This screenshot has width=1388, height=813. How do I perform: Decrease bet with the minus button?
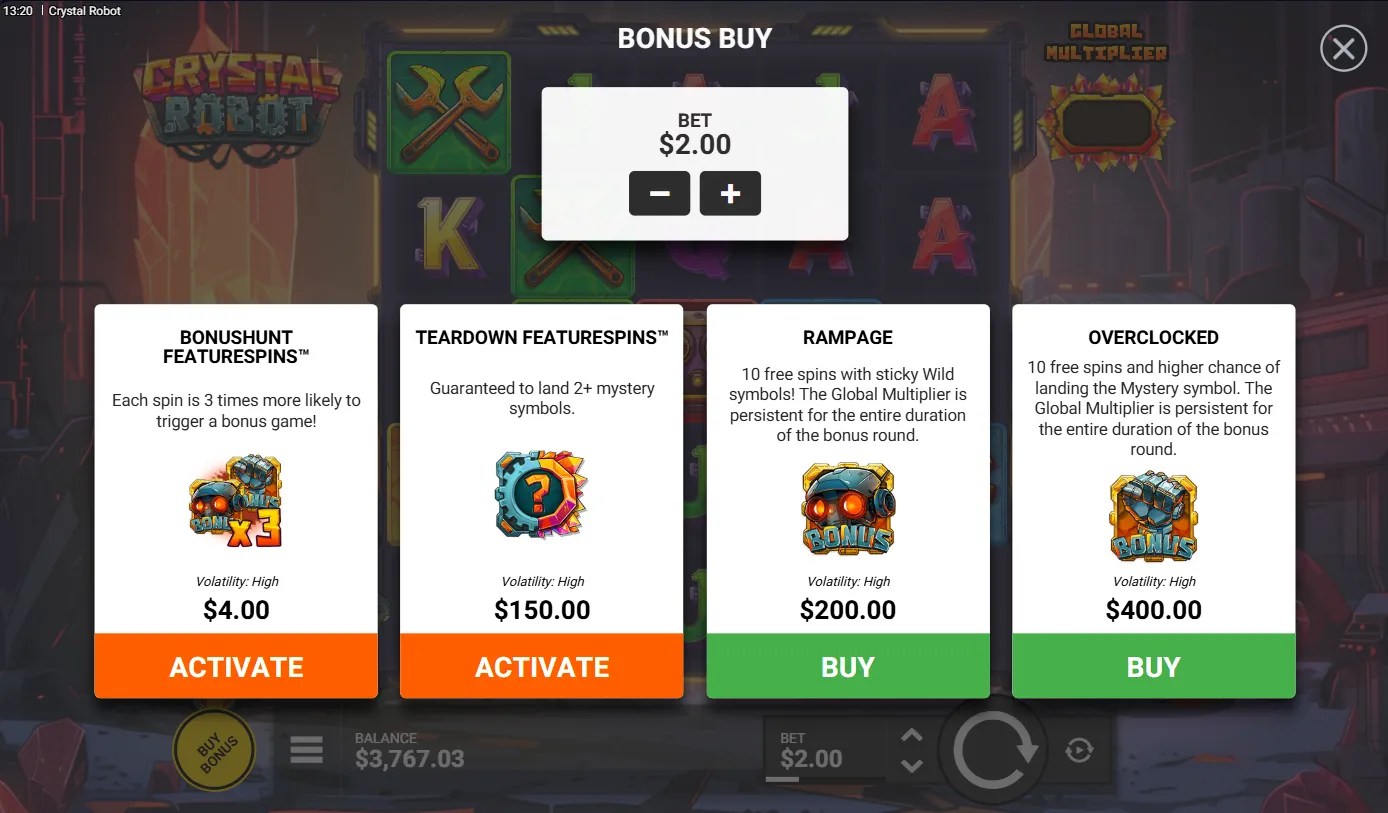click(x=659, y=193)
